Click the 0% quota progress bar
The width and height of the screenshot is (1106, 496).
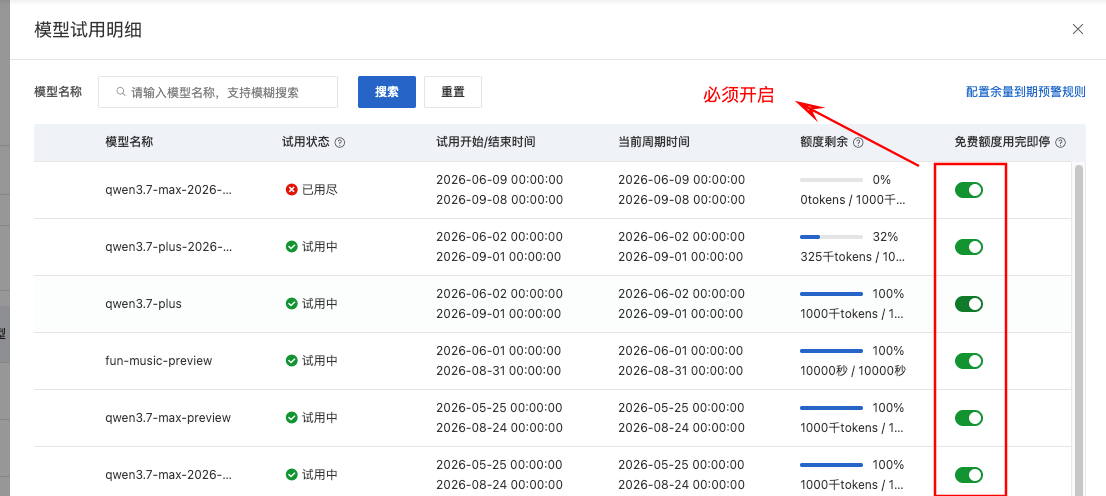click(832, 179)
